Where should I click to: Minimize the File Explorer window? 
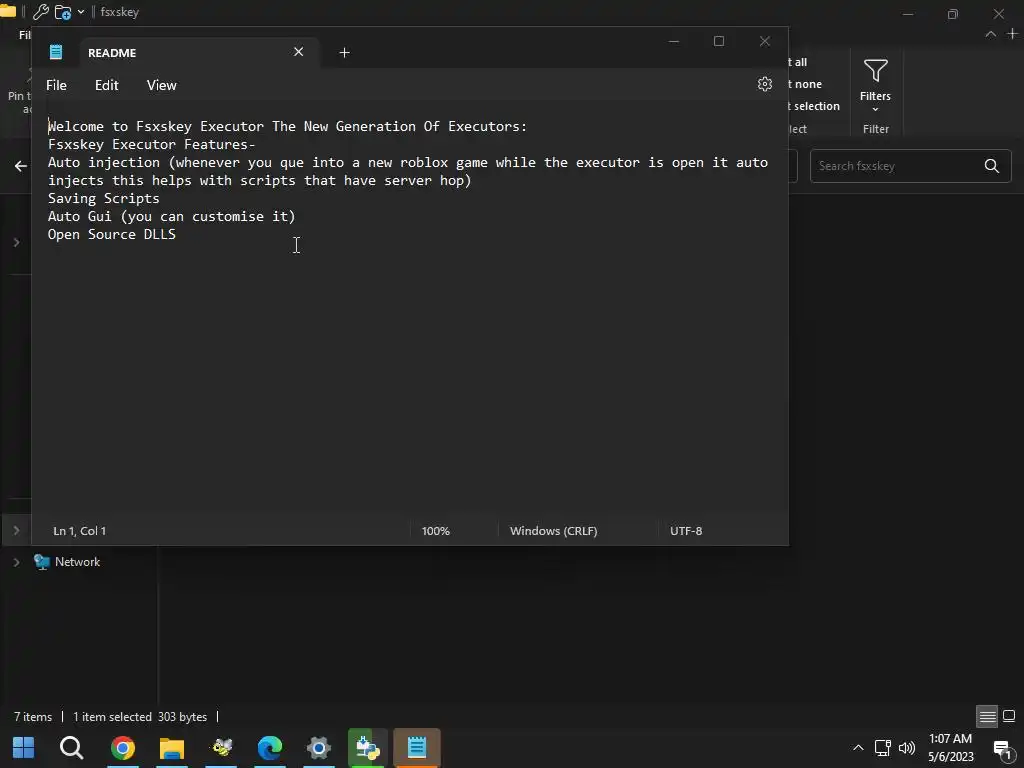[908, 14]
